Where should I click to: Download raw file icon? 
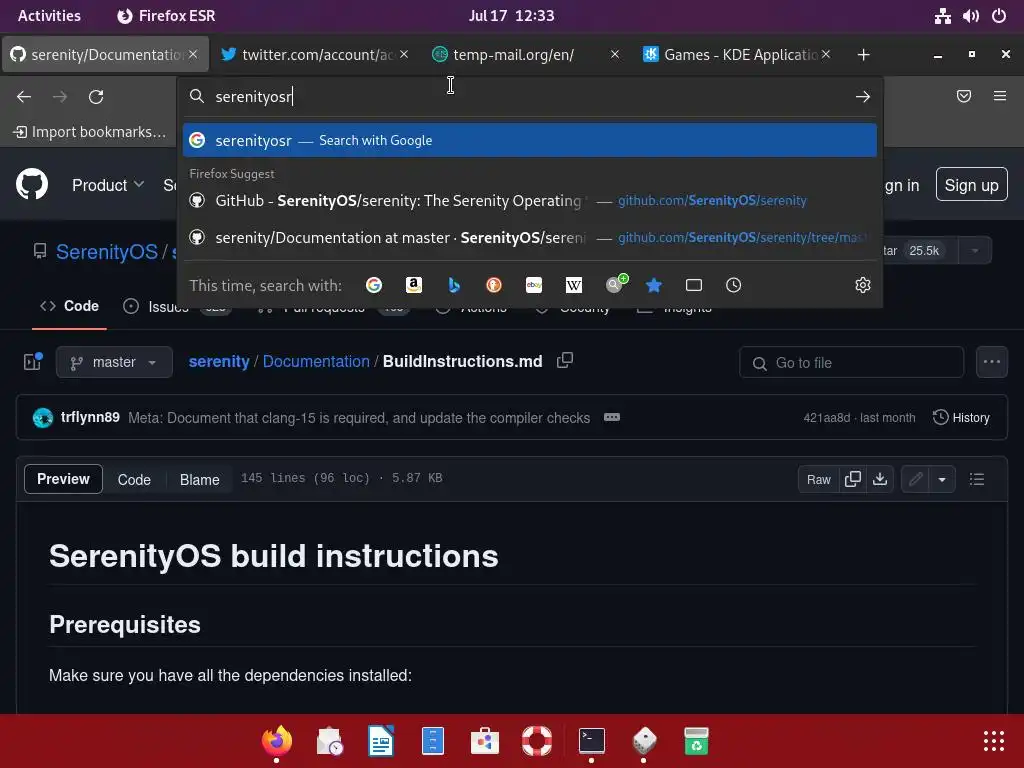tap(880, 479)
